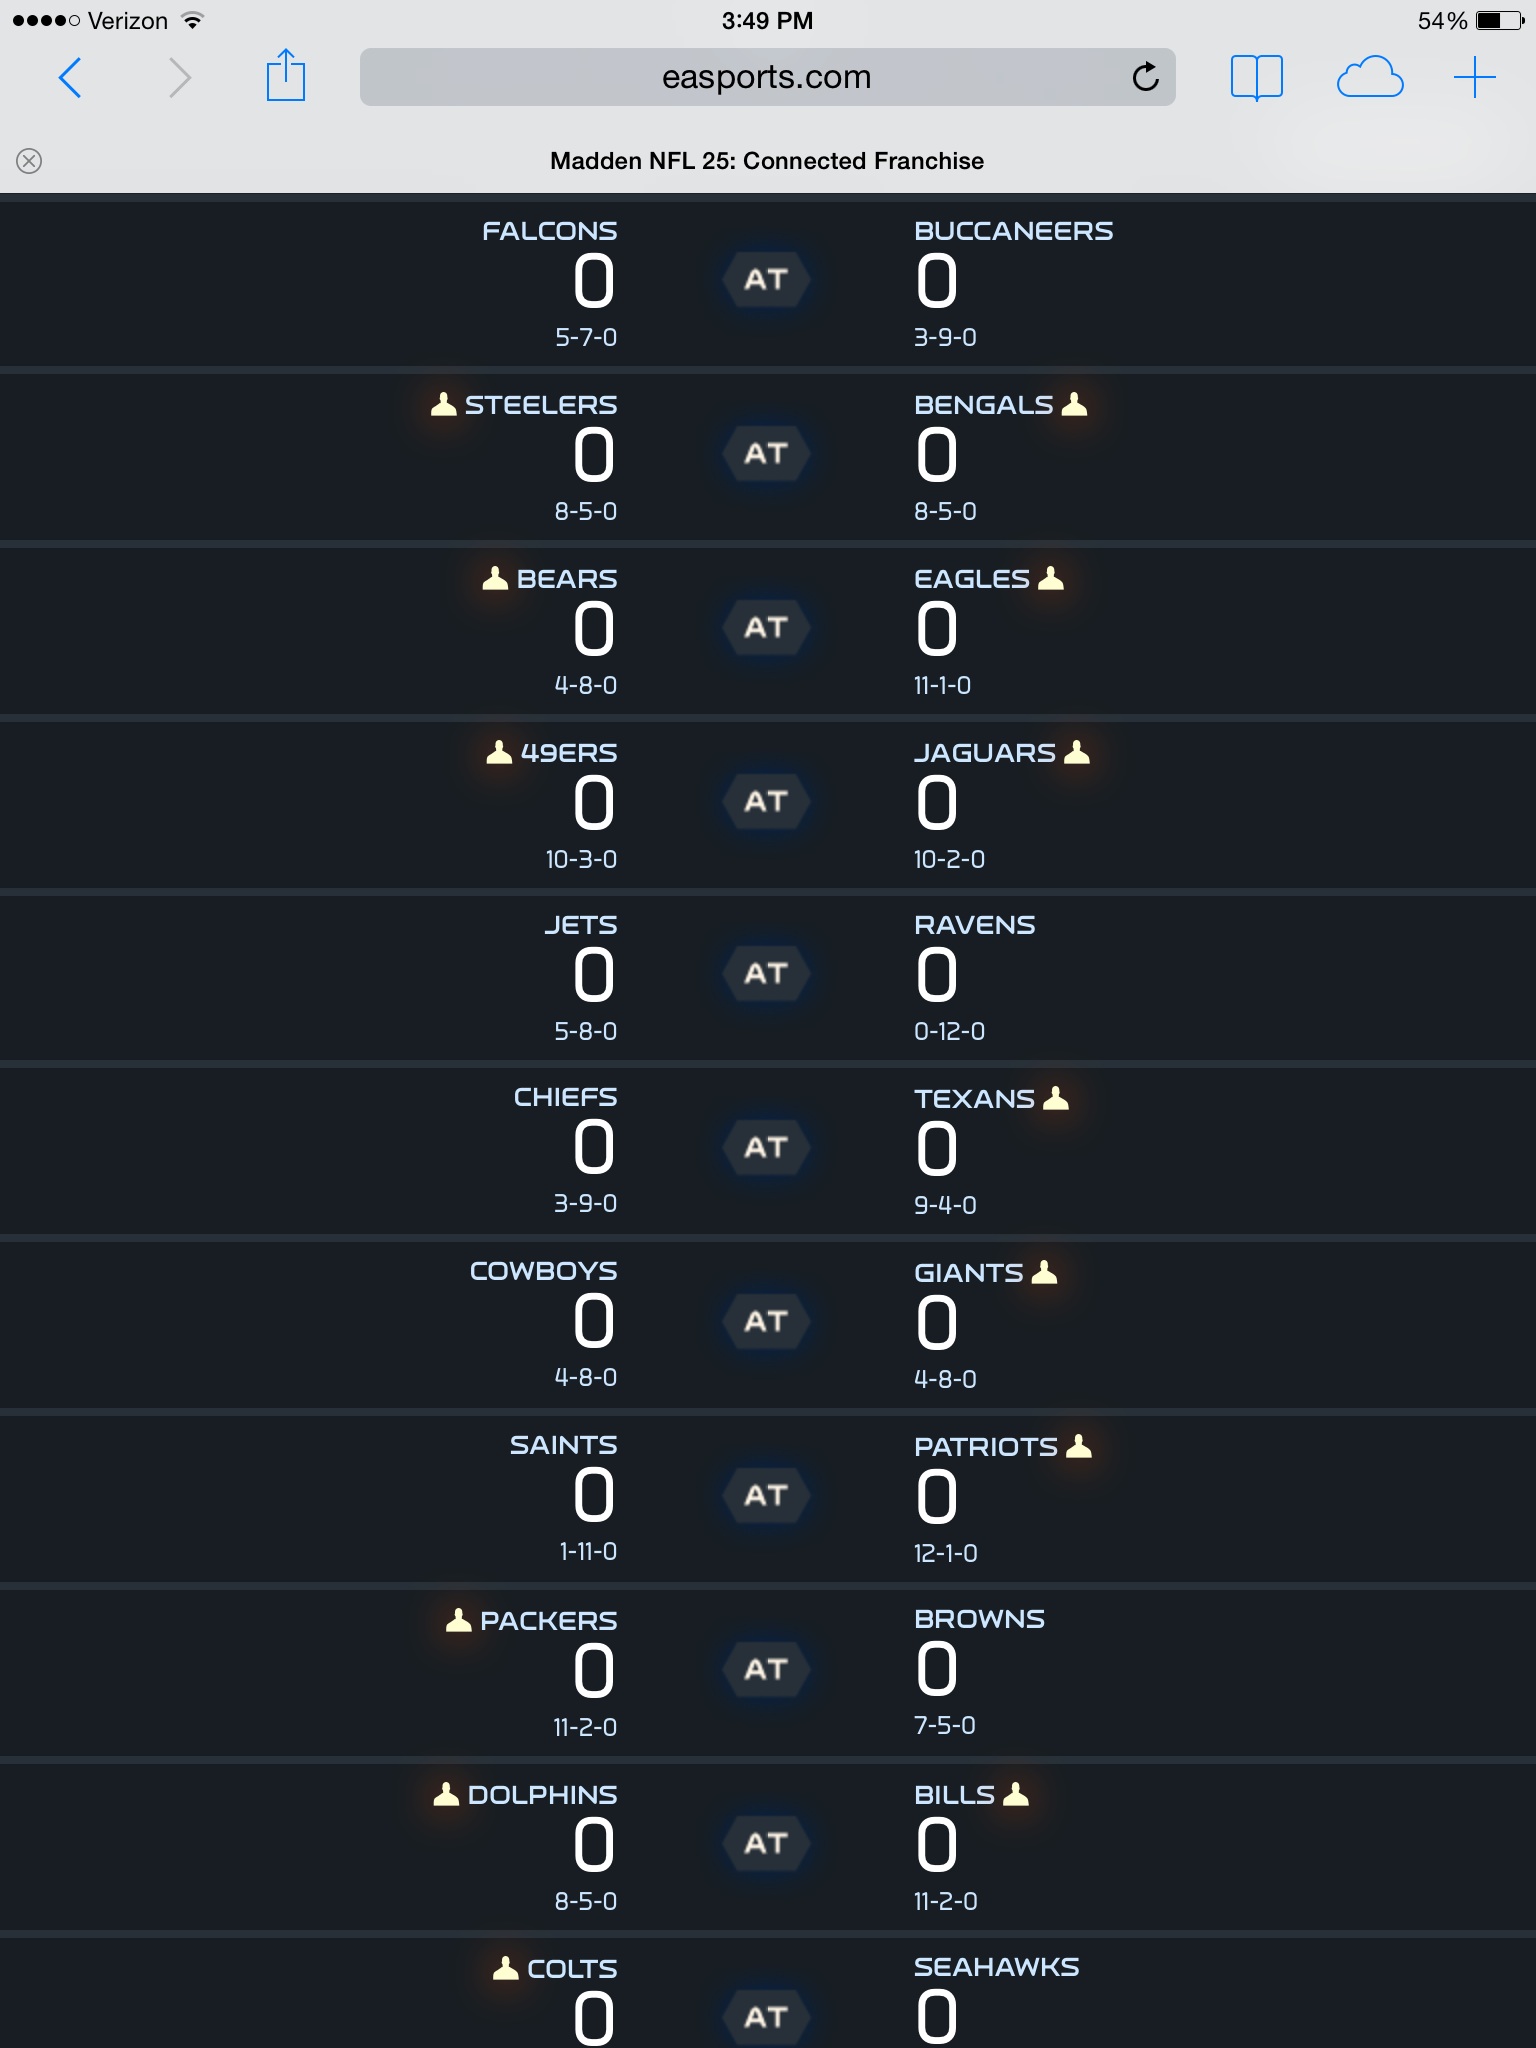Tap the AT badge for Saints–Patriots
This screenshot has height=2048, width=1536.
coord(766,1496)
